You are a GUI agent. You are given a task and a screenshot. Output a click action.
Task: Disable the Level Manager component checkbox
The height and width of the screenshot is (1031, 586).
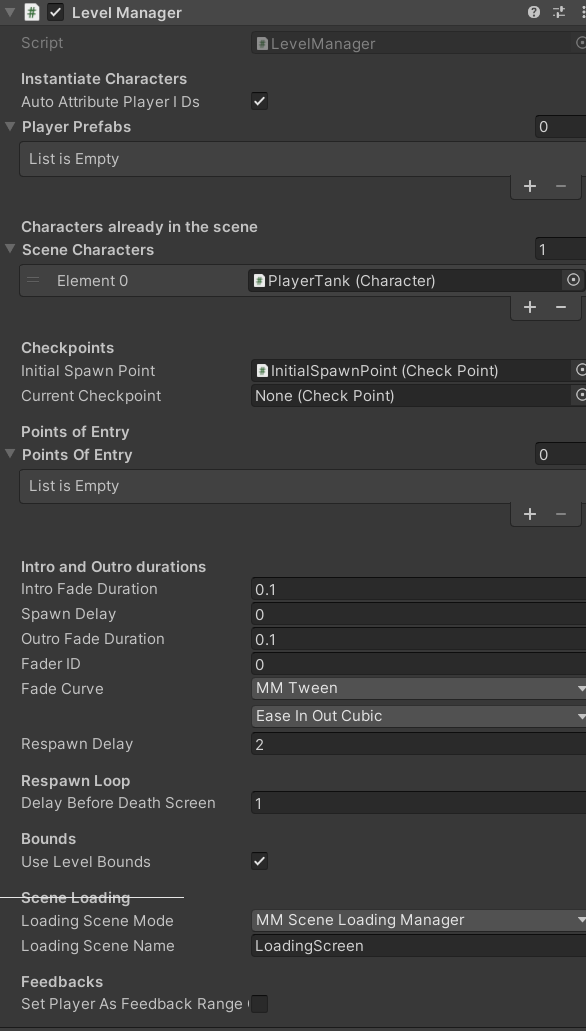[56, 12]
